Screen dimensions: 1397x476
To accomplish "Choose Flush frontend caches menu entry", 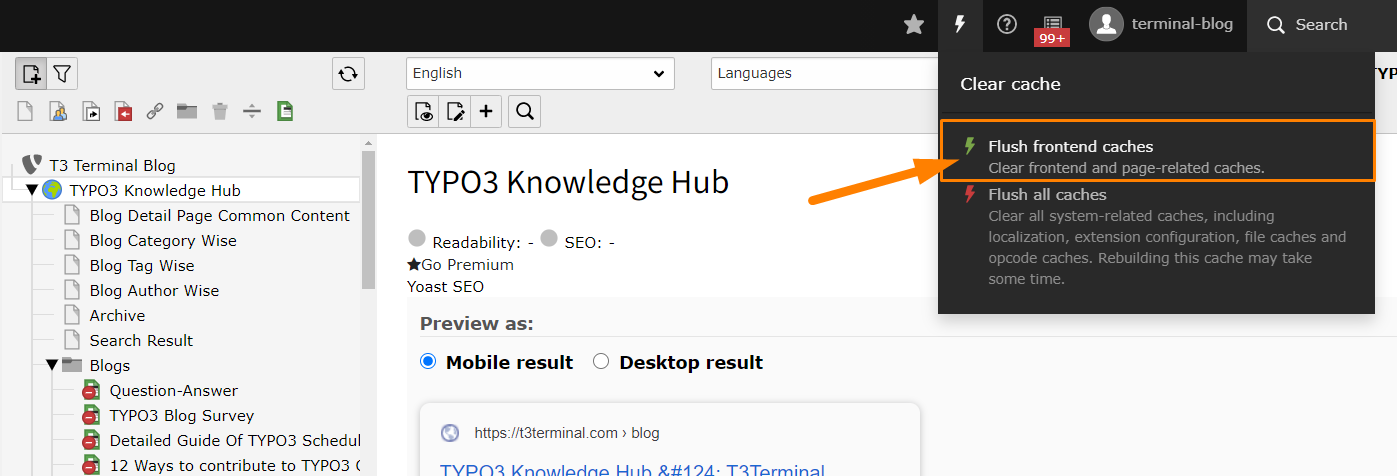I will (1157, 157).
